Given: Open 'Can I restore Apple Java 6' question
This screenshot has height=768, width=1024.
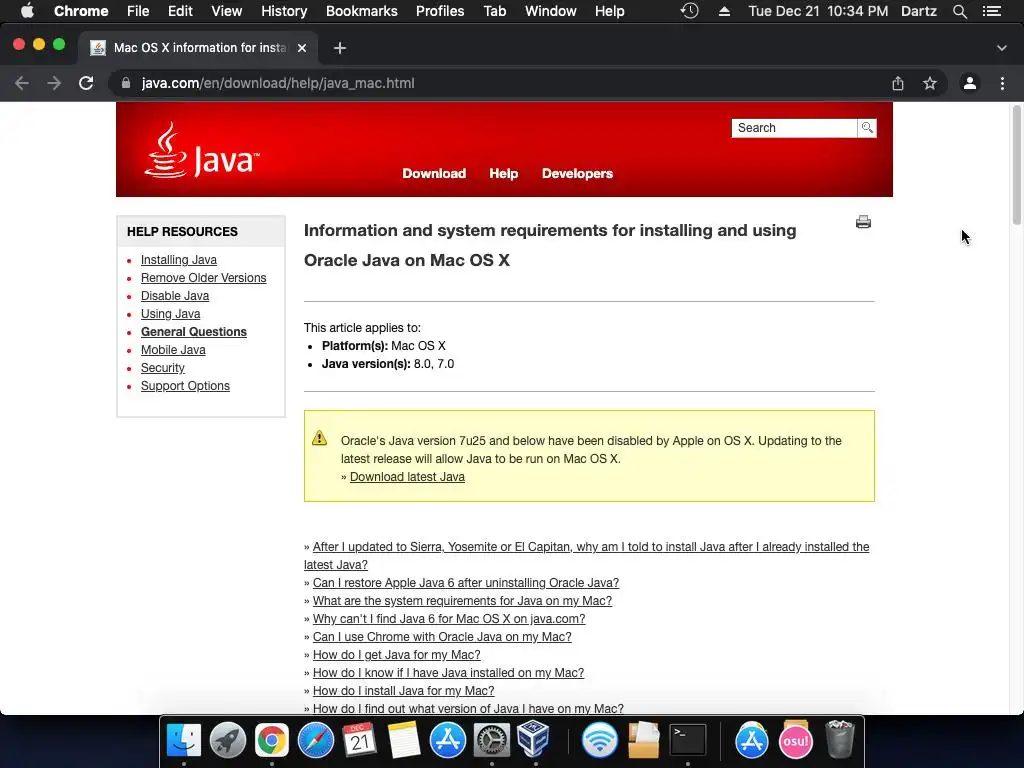Looking at the screenshot, I should (x=466, y=583).
